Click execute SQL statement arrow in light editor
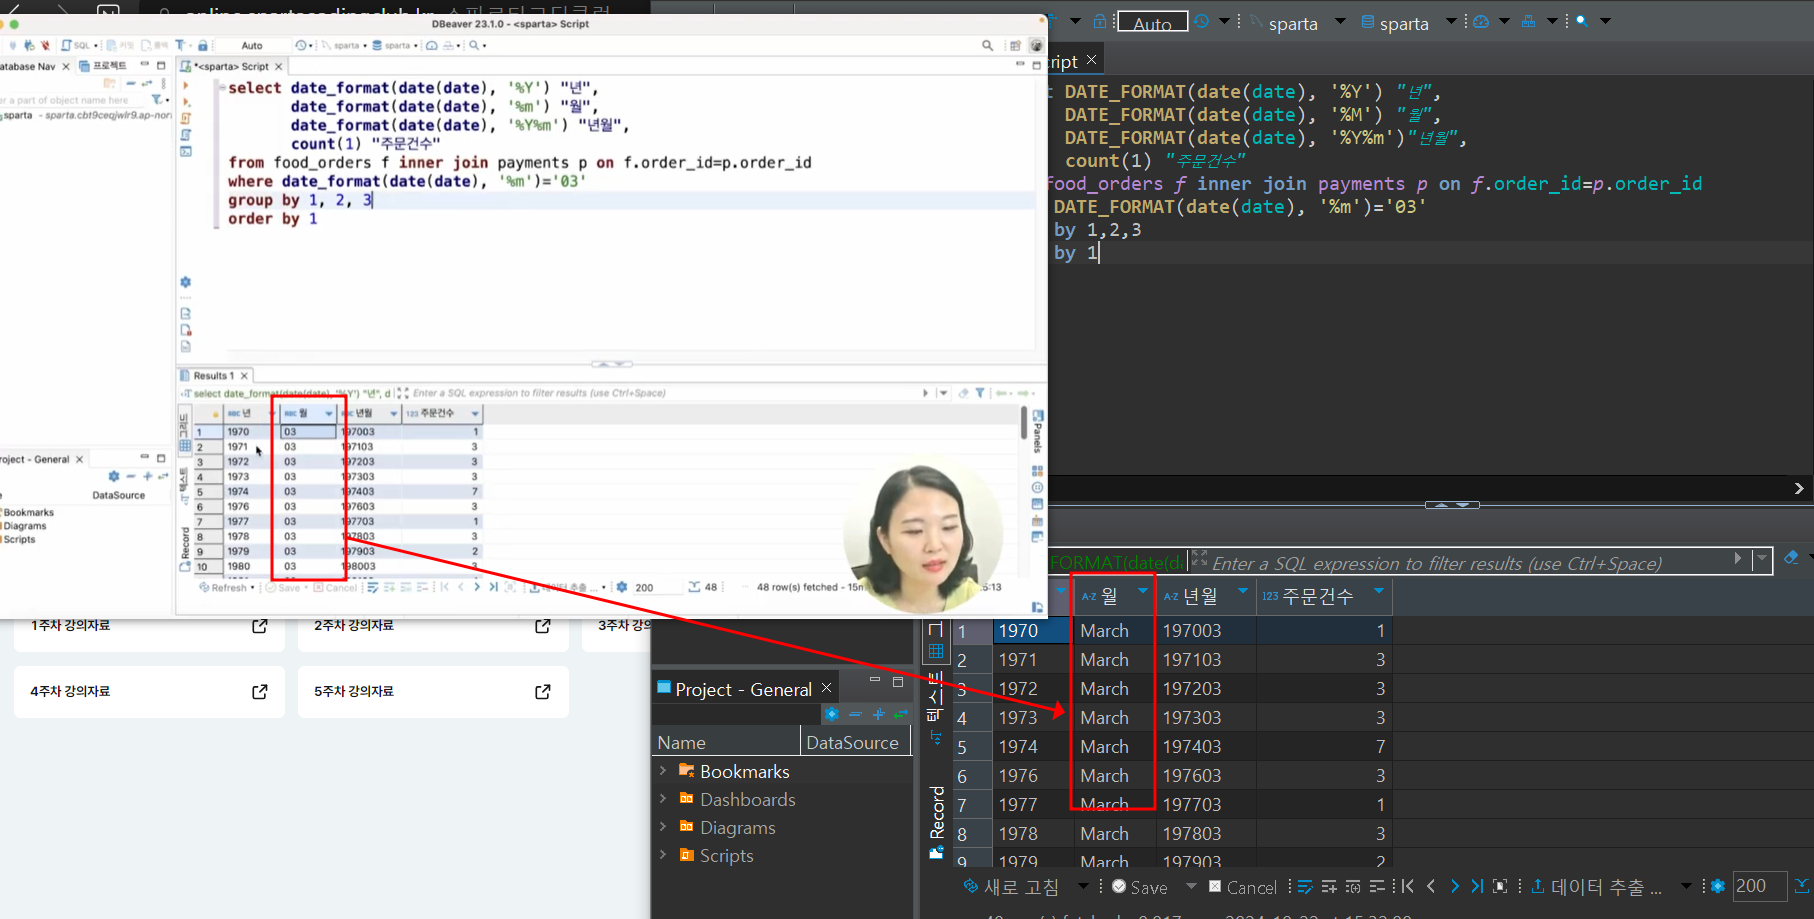Screen dimensions: 1814x919 pos(186,86)
